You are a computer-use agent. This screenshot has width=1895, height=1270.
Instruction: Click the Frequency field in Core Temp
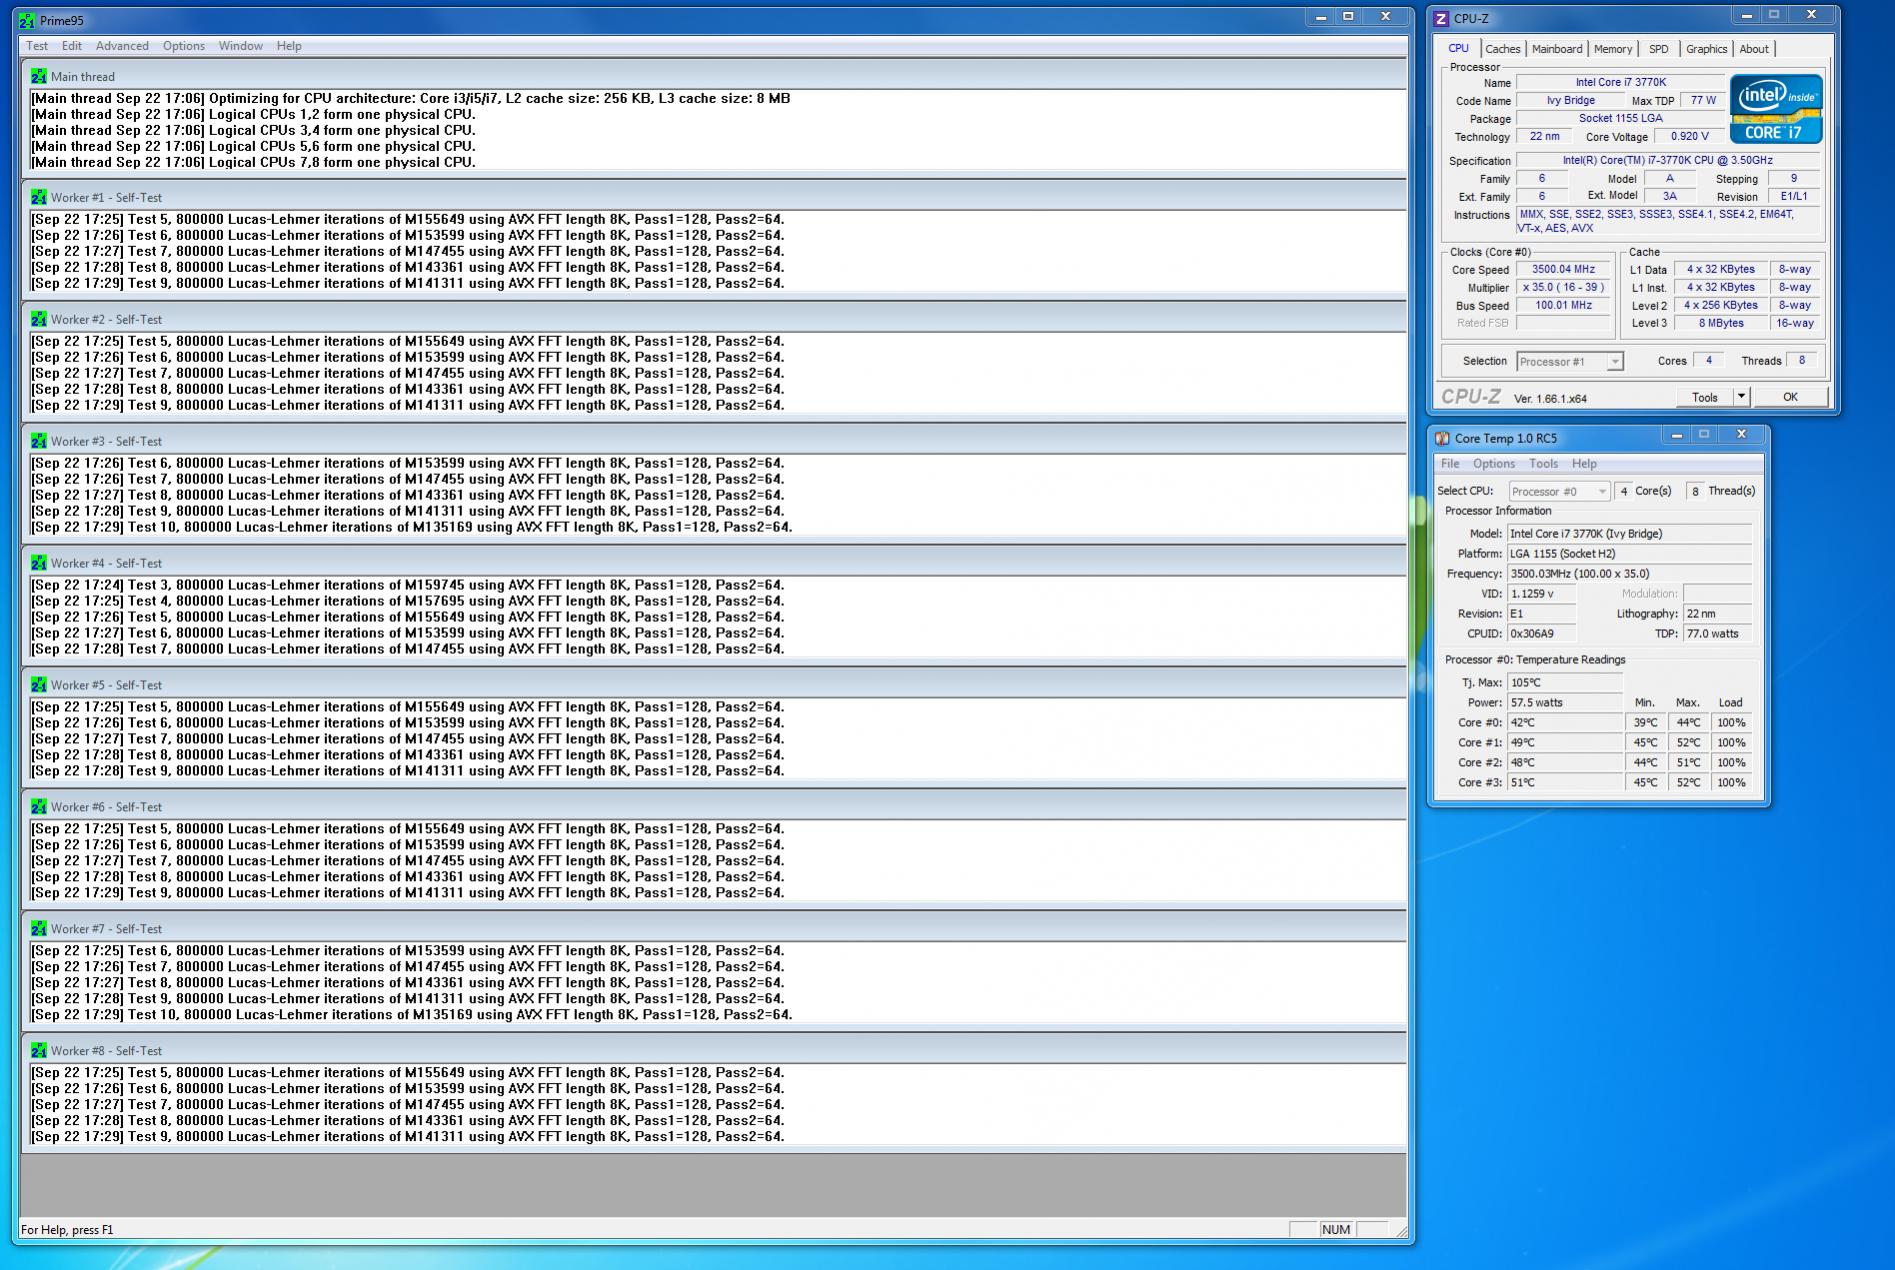pyautogui.click(x=1630, y=574)
